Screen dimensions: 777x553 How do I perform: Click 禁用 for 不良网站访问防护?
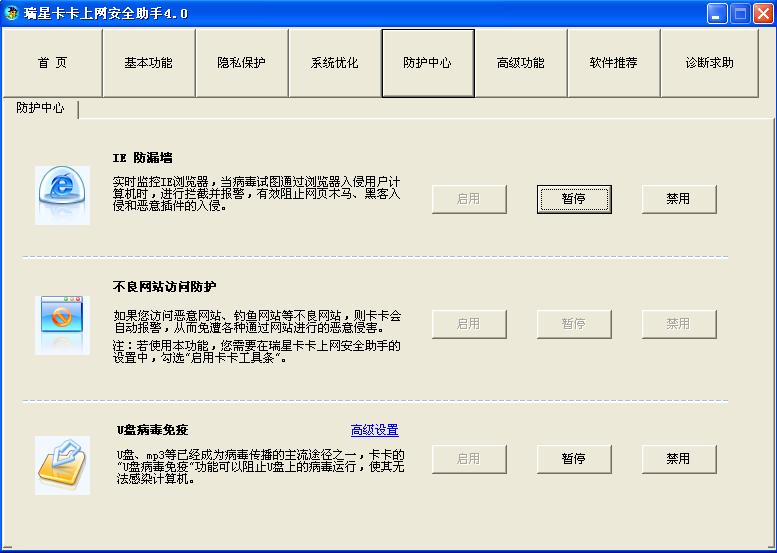tap(679, 324)
